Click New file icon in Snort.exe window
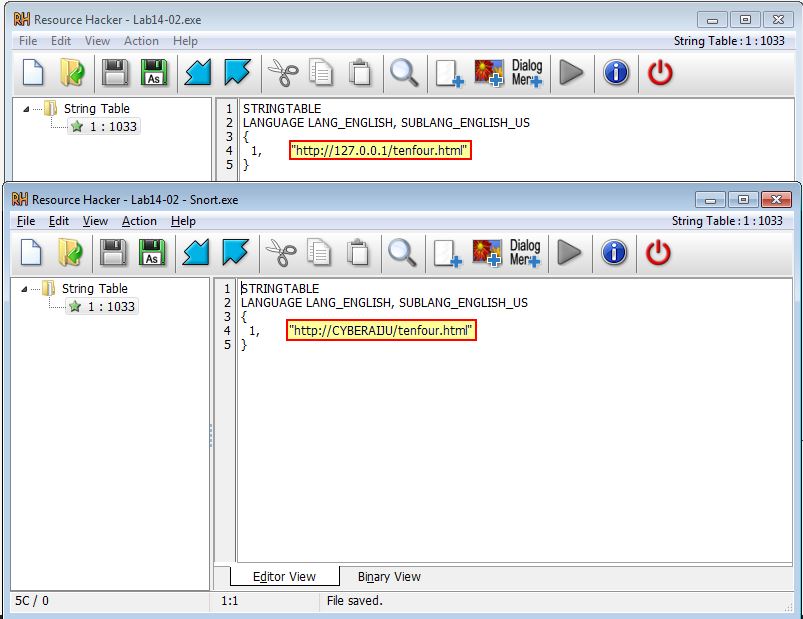 click(31, 253)
